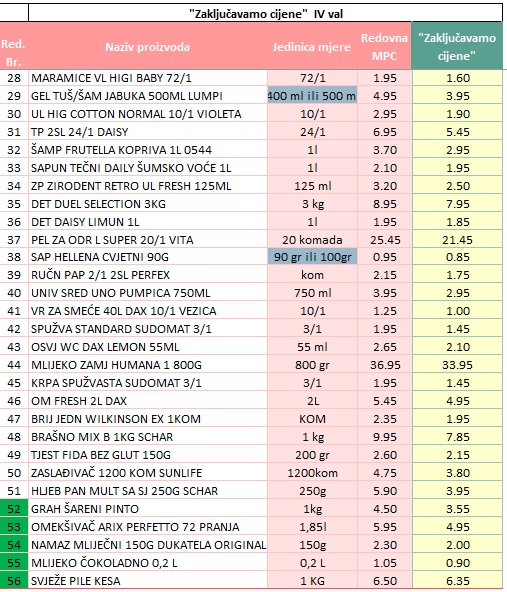Image resolution: width=507 pixels, height=592 pixels.
Task: Click the blue '90 gr ili 100gr' cell
Action: (312, 257)
